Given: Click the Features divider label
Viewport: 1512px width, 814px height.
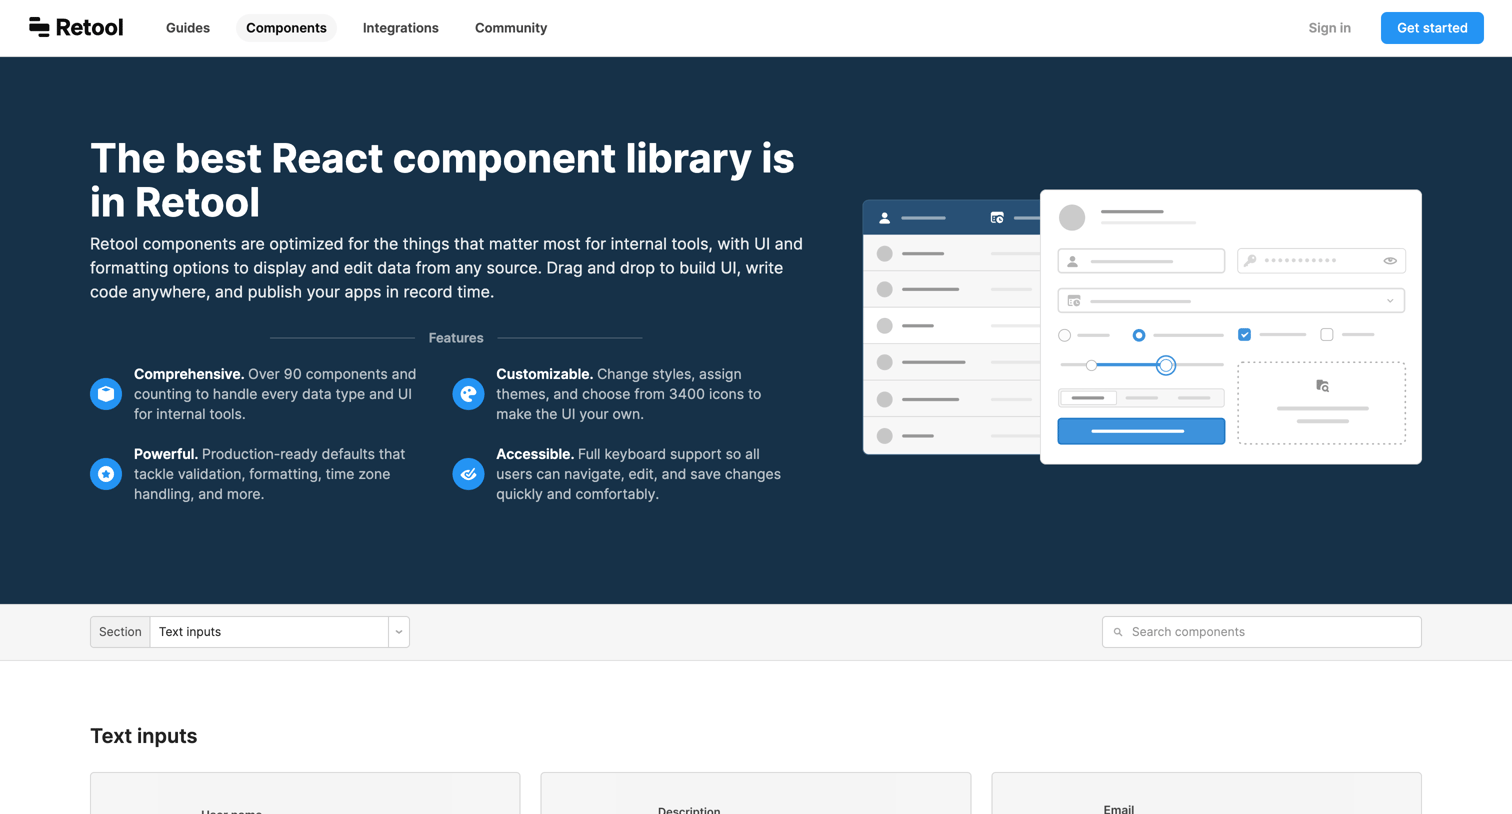Looking at the screenshot, I should tap(456, 338).
